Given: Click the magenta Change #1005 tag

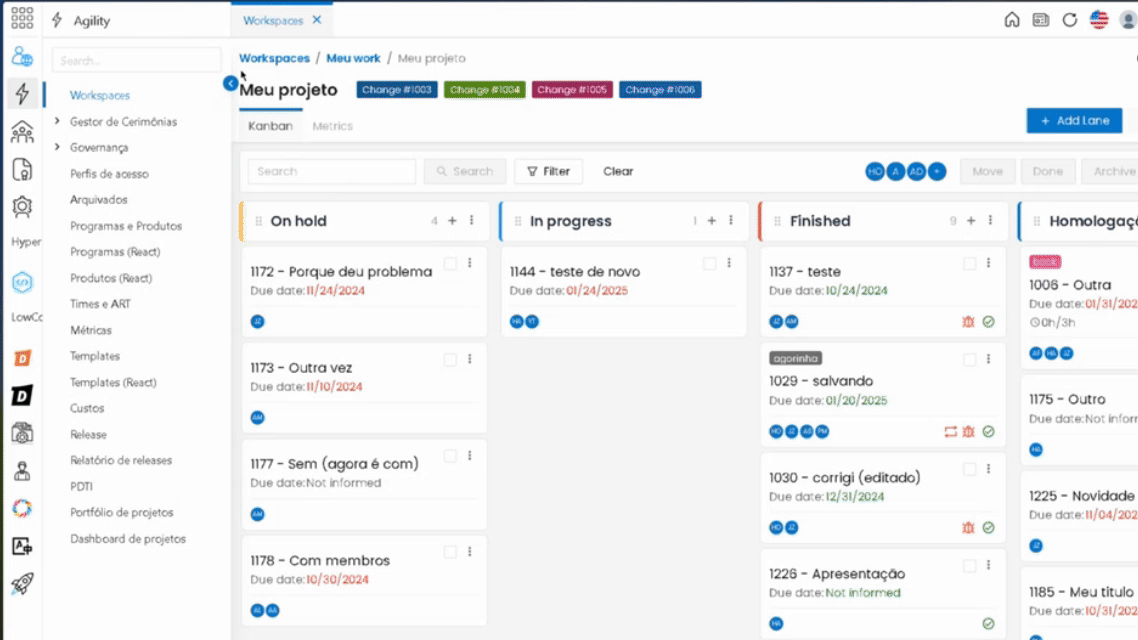Looking at the screenshot, I should pyautogui.click(x=572, y=90).
